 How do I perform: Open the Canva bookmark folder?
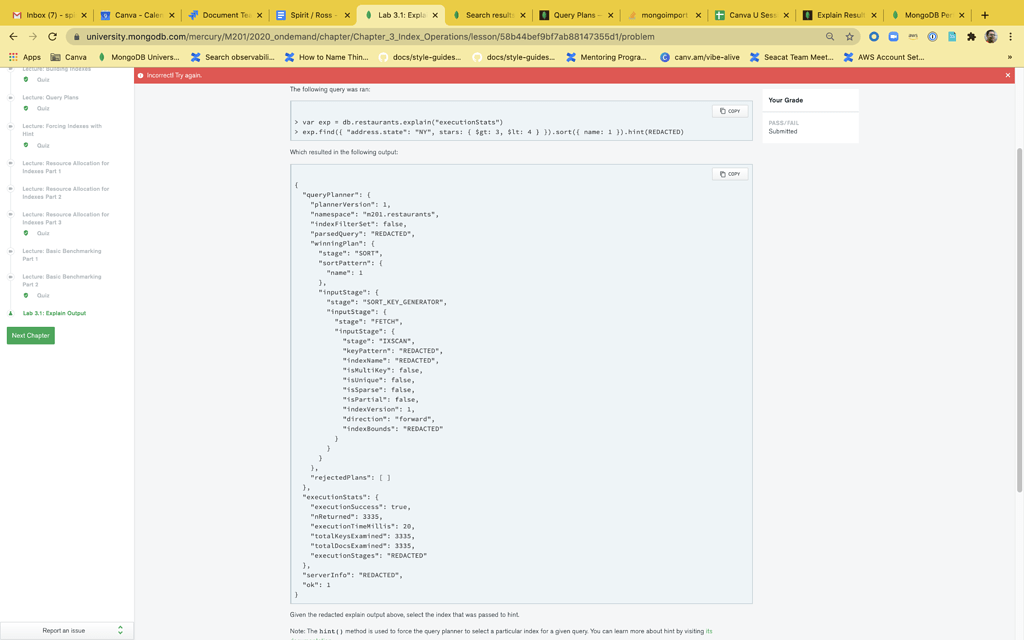[x=69, y=57]
